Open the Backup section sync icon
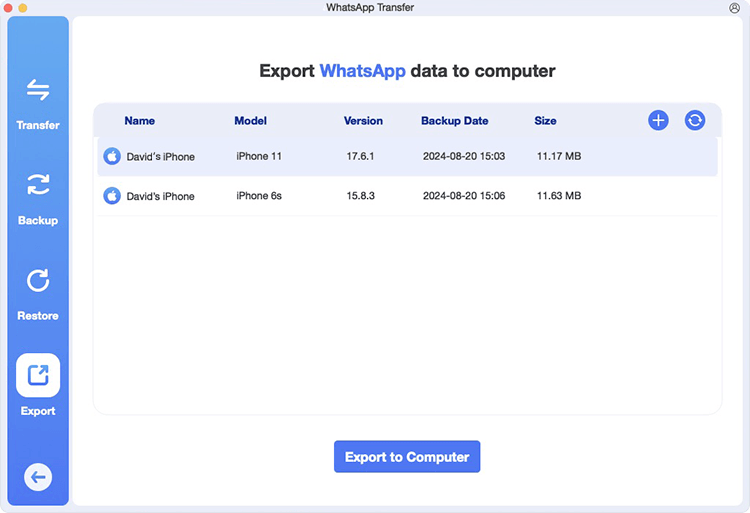 [38, 185]
